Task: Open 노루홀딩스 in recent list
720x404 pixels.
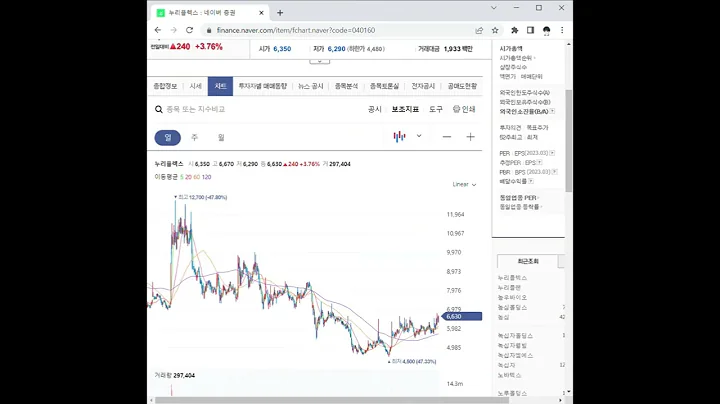Action: pos(512,393)
